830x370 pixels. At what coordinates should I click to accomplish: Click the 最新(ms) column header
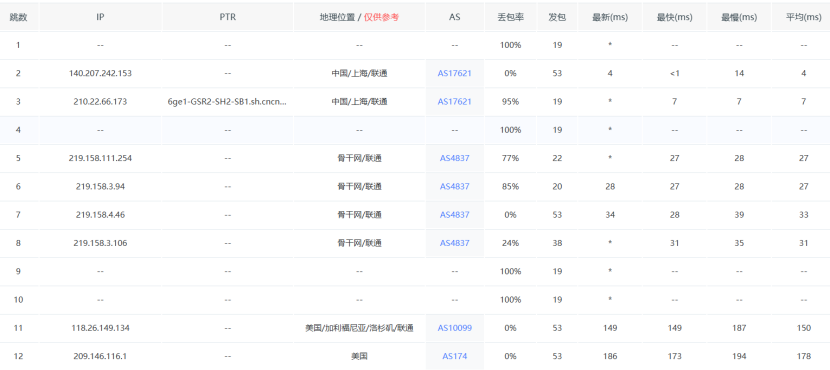click(610, 17)
